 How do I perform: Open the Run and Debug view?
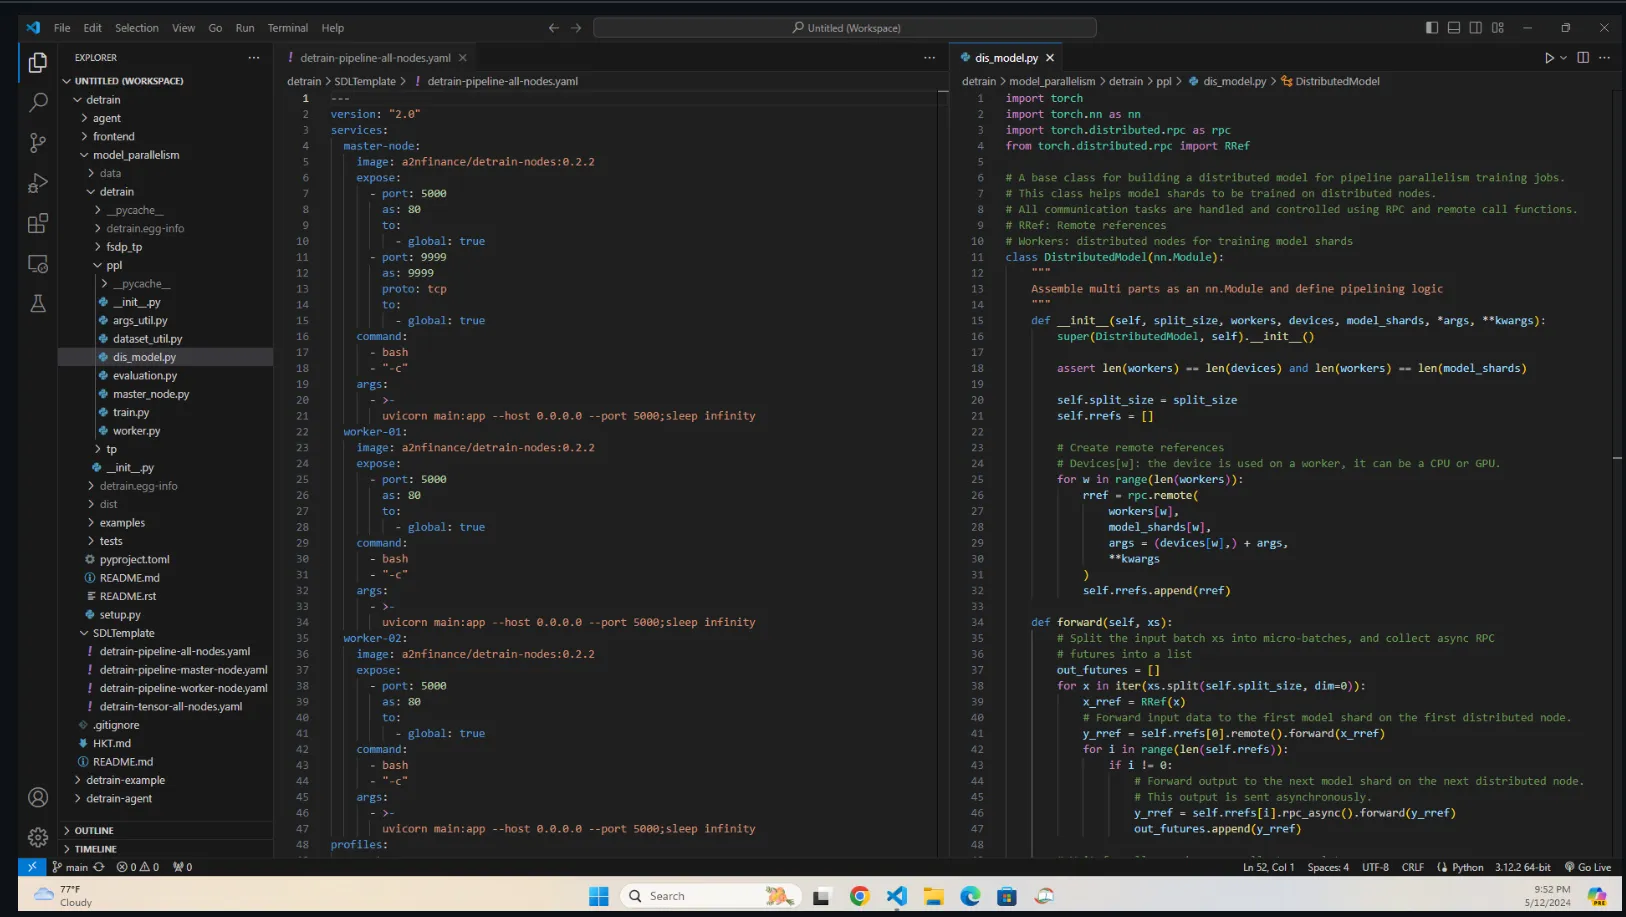38,184
